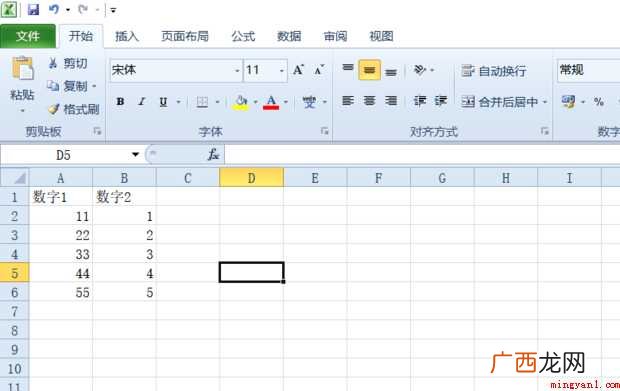The width and height of the screenshot is (620, 391).
Task: Click the Orientation text angle icon
Action: pyautogui.click(x=420, y=70)
